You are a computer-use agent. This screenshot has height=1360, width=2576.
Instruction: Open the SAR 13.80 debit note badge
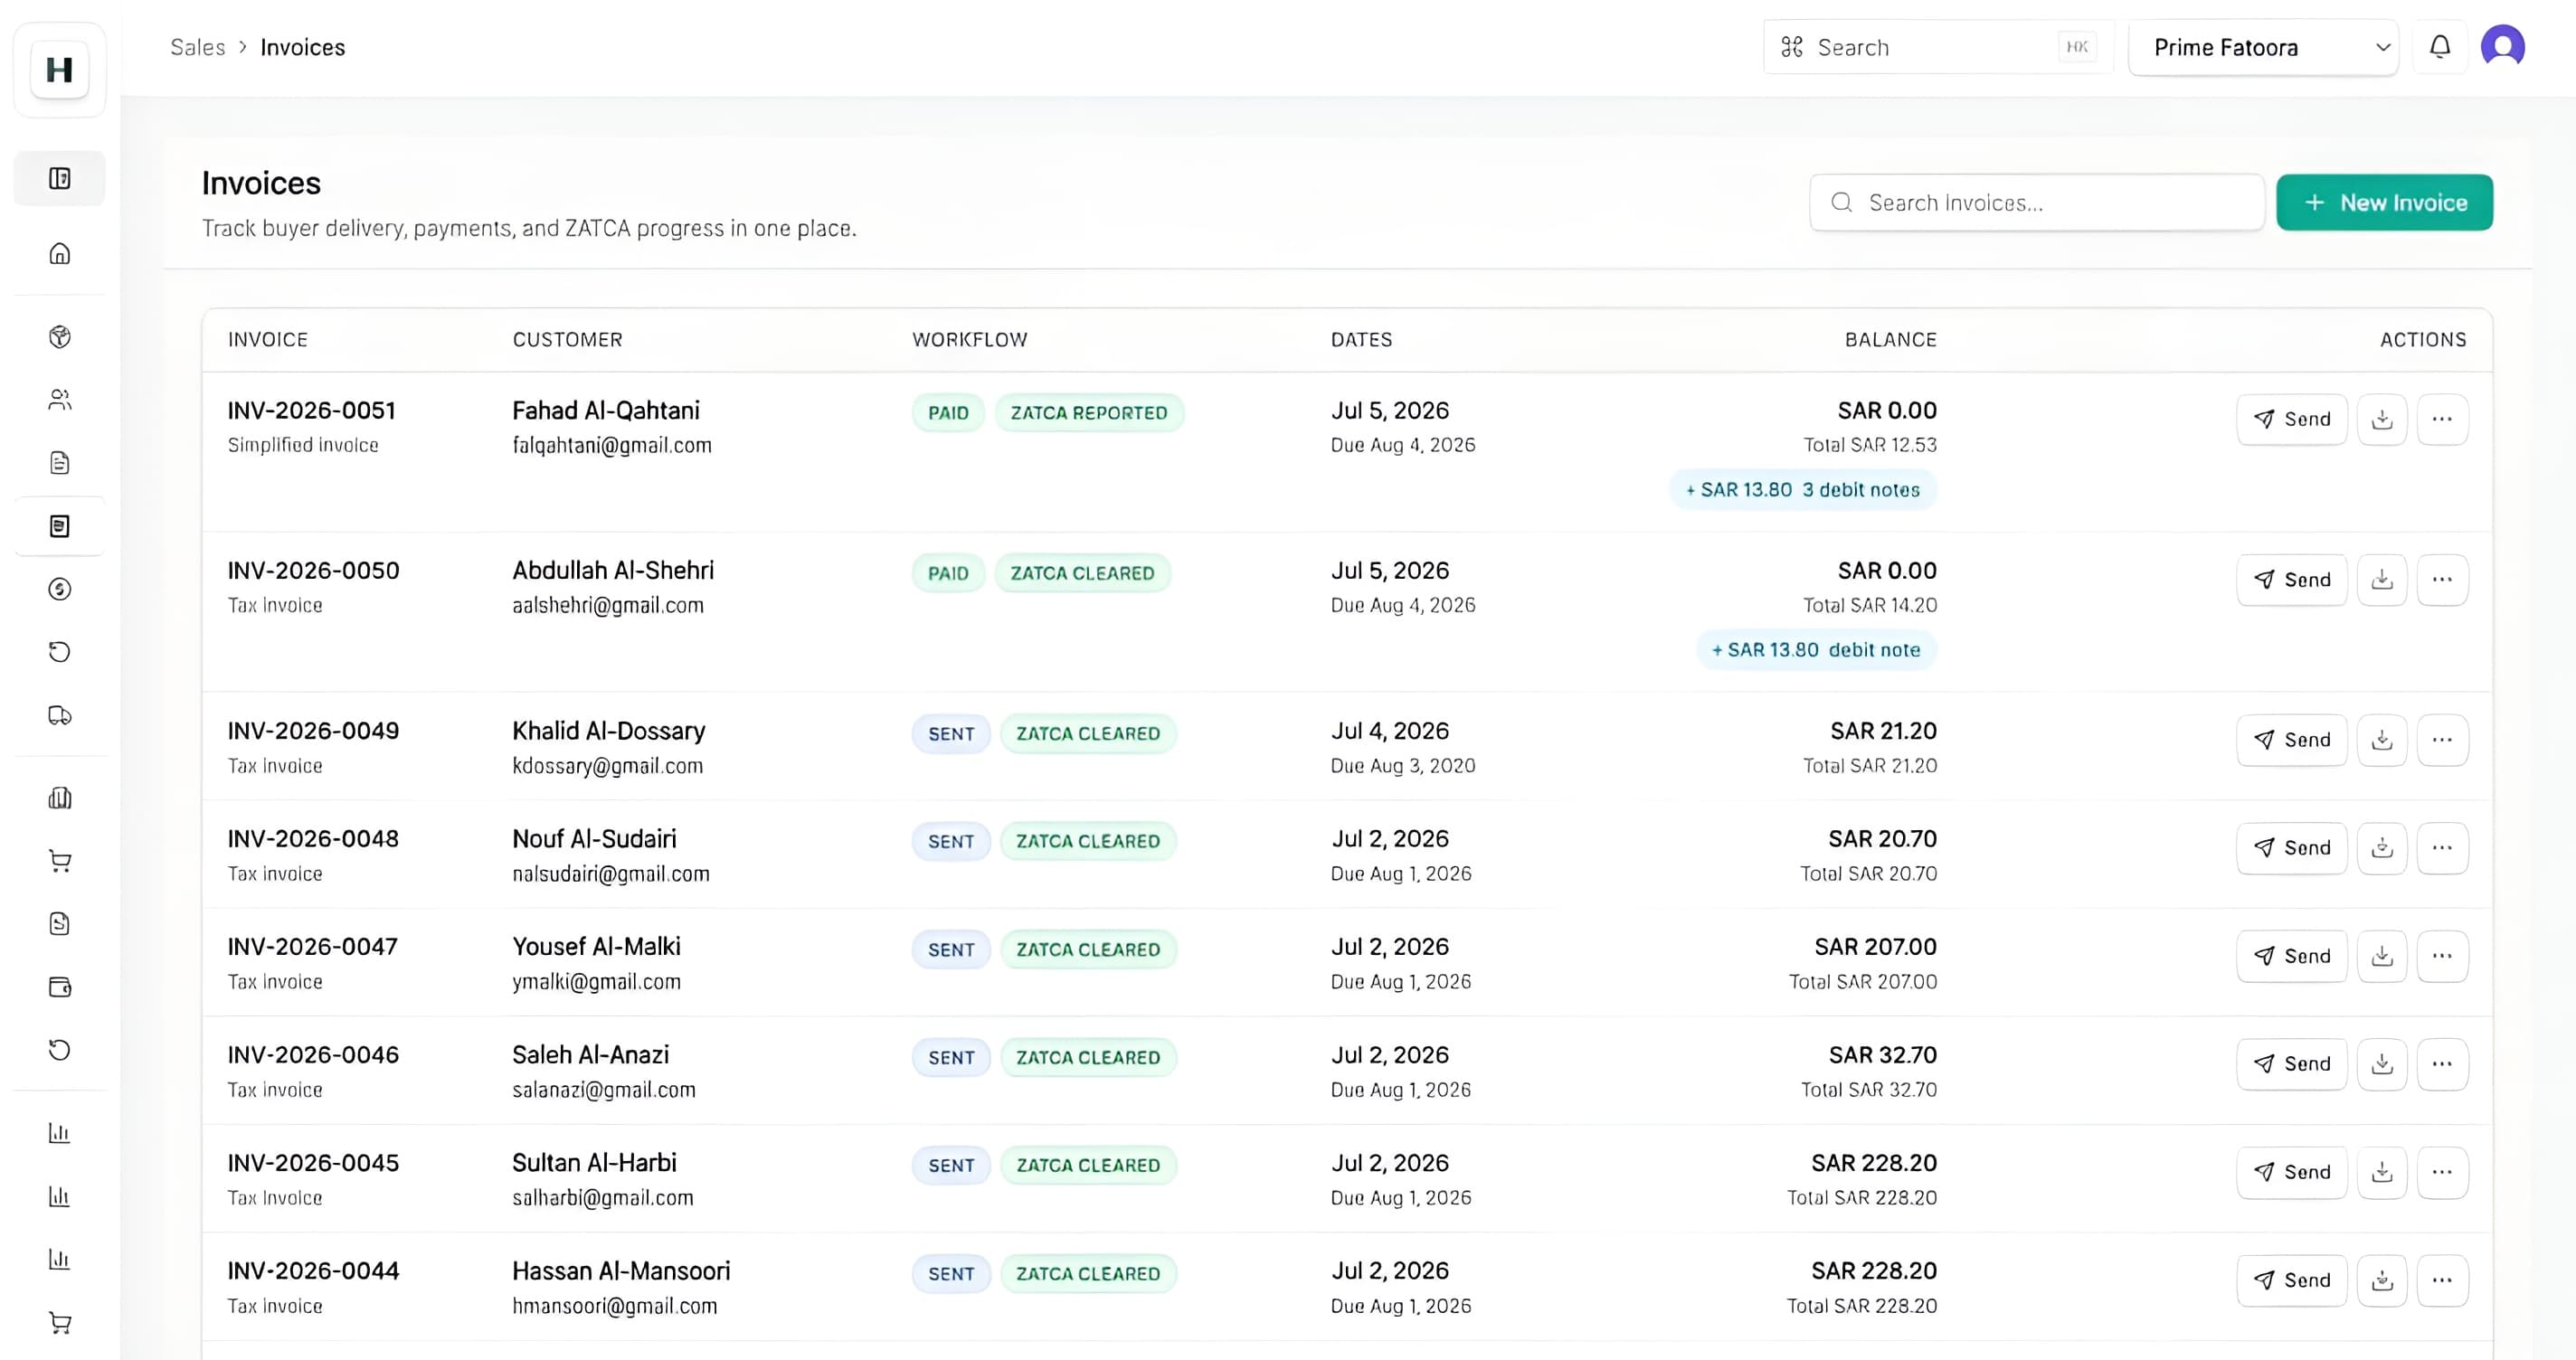click(1817, 650)
